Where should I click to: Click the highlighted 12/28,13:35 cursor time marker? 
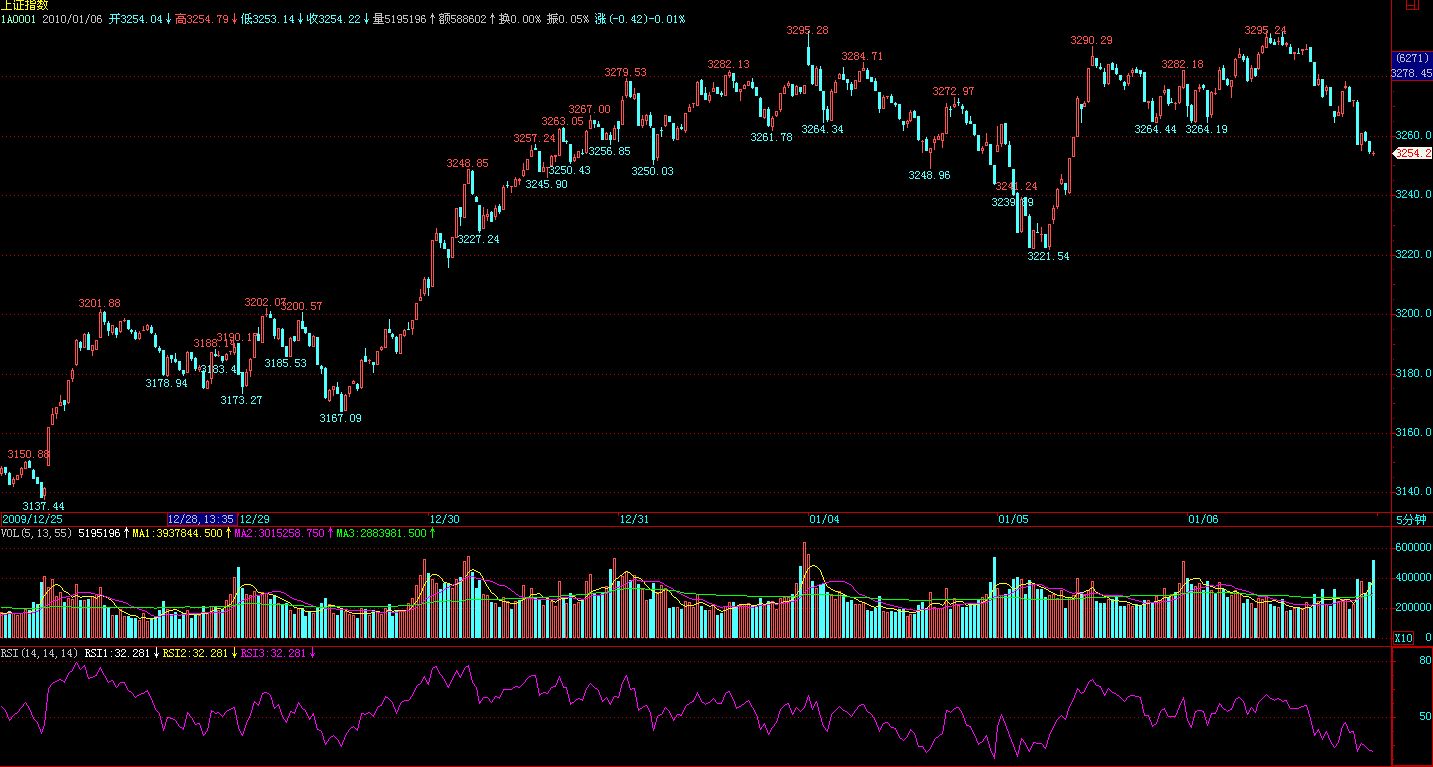(202, 519)
